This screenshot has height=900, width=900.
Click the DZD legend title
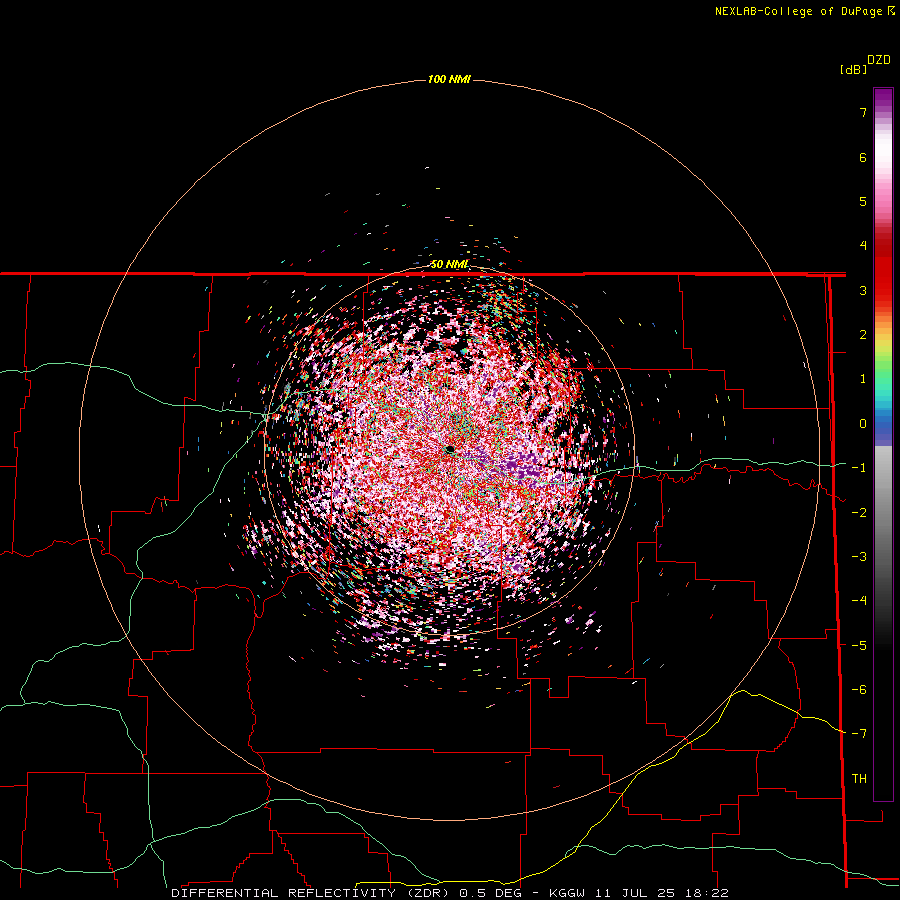[x=879, y=60]
